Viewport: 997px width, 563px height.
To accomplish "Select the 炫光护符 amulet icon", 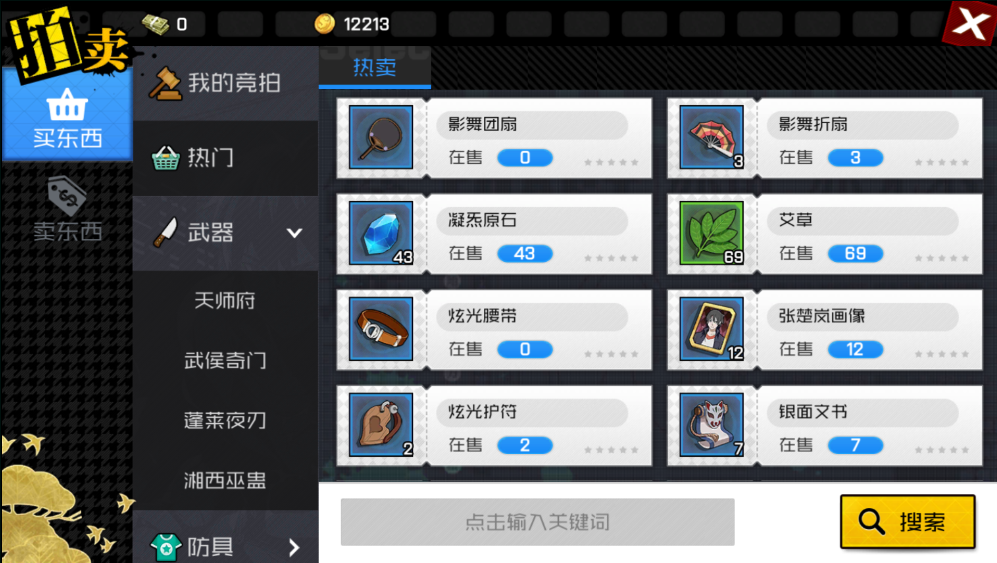I will (381, 424).
